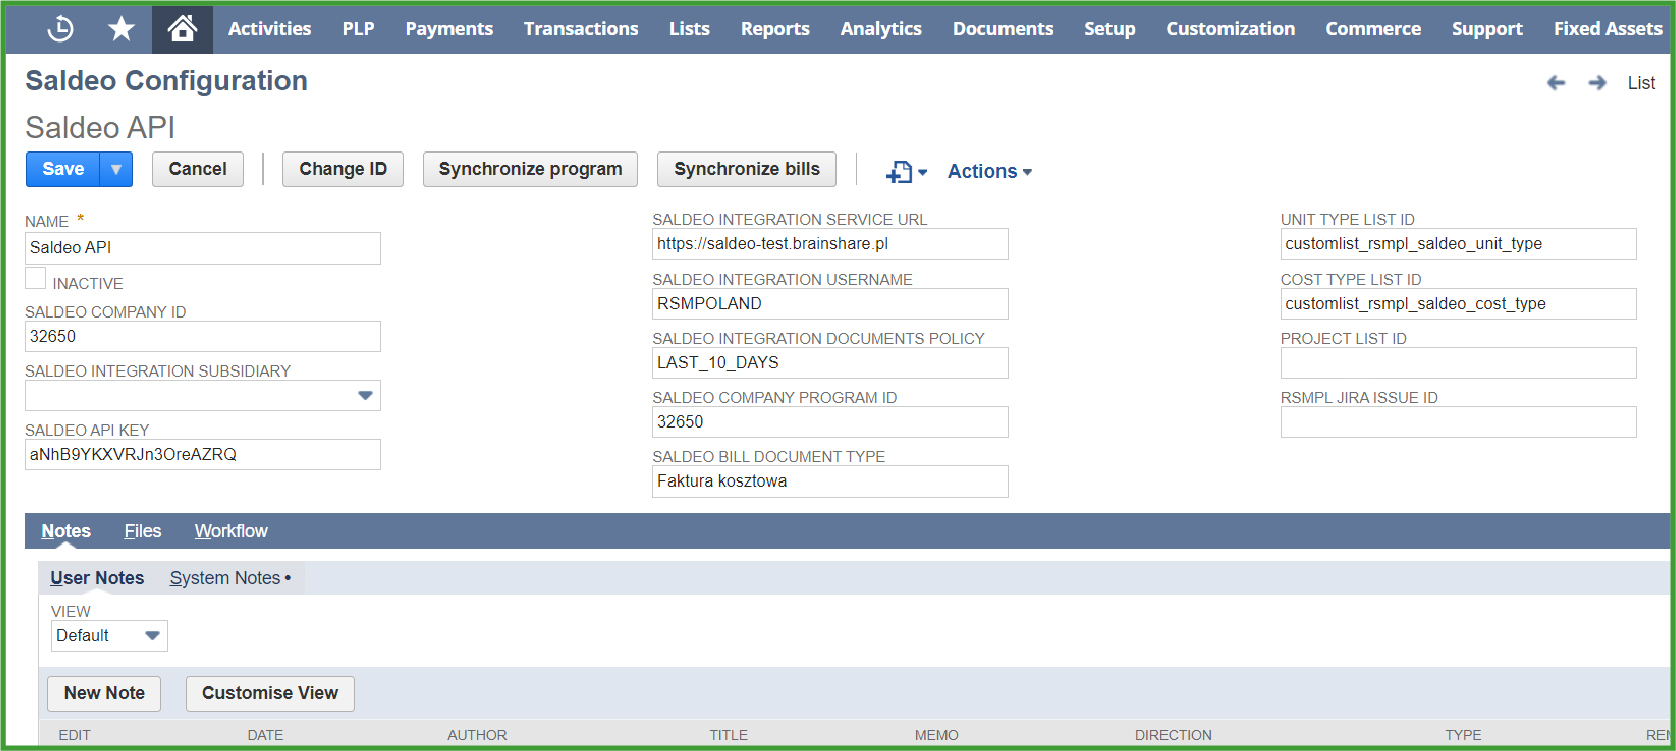Toggle the Inactive checkbox
This screenshot has width=1676, height=751.
tap(36, 279)
